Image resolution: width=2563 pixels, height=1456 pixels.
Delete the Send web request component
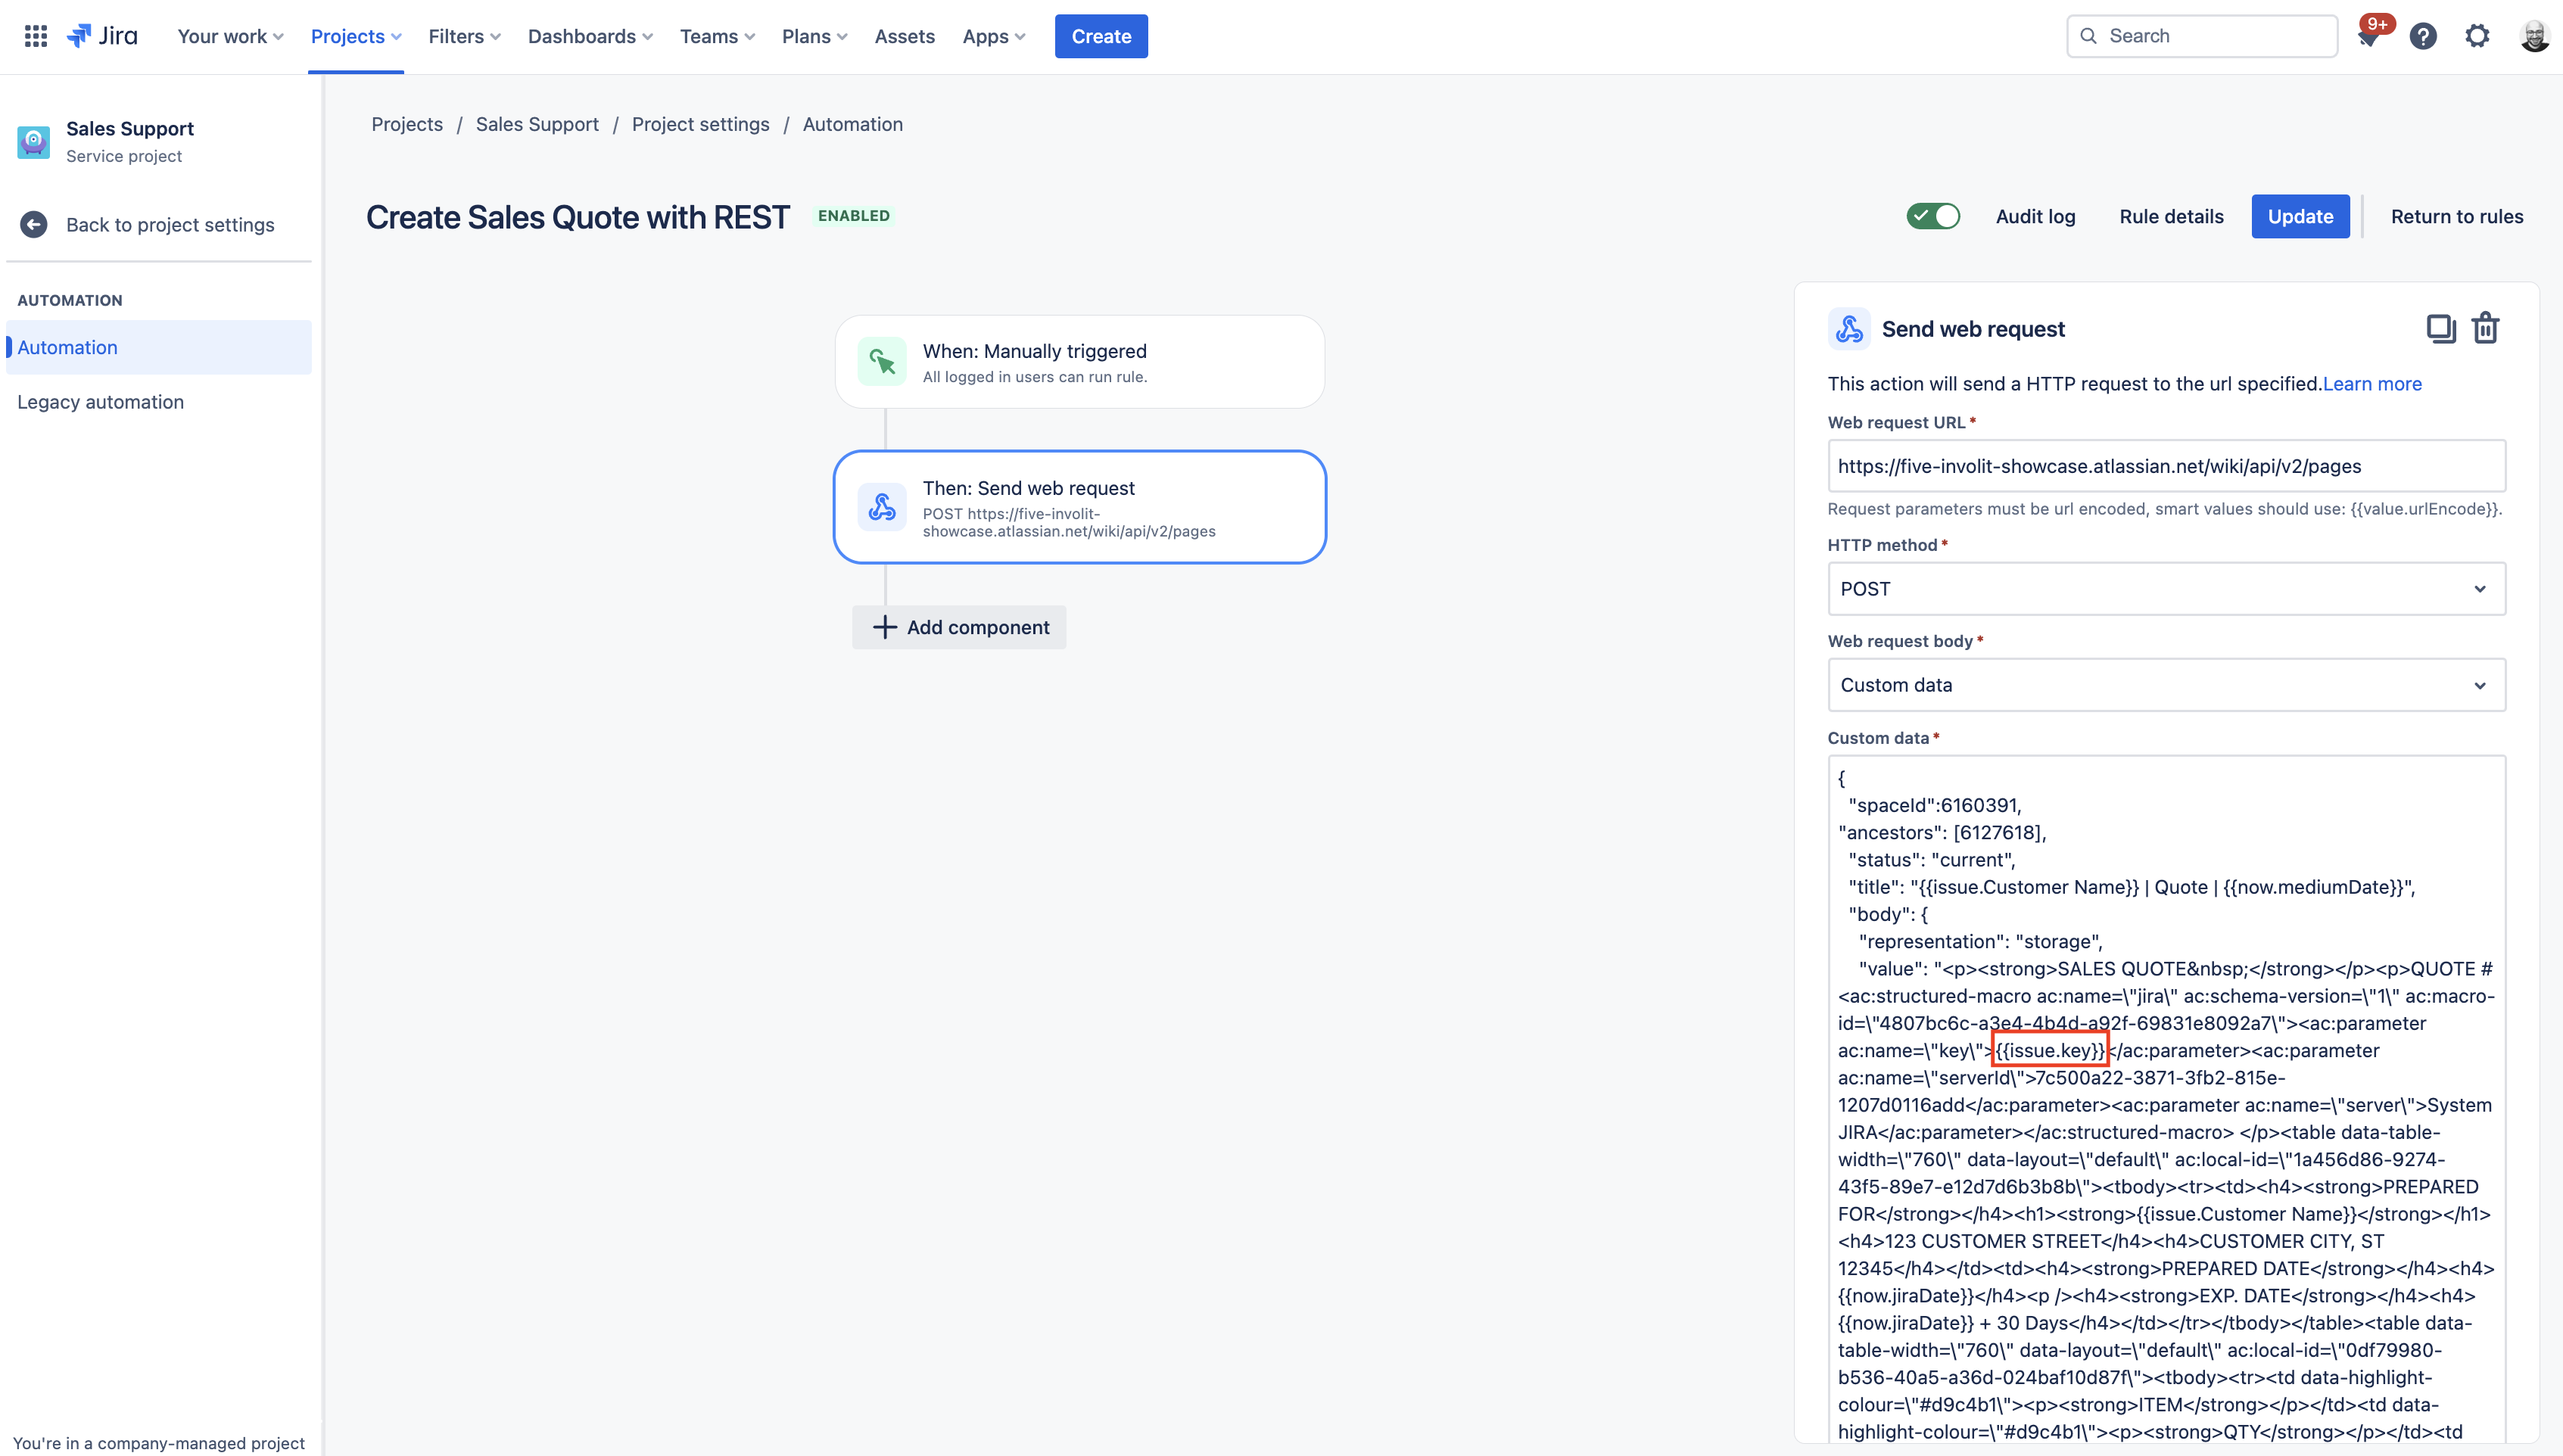tap(2485, 328)
